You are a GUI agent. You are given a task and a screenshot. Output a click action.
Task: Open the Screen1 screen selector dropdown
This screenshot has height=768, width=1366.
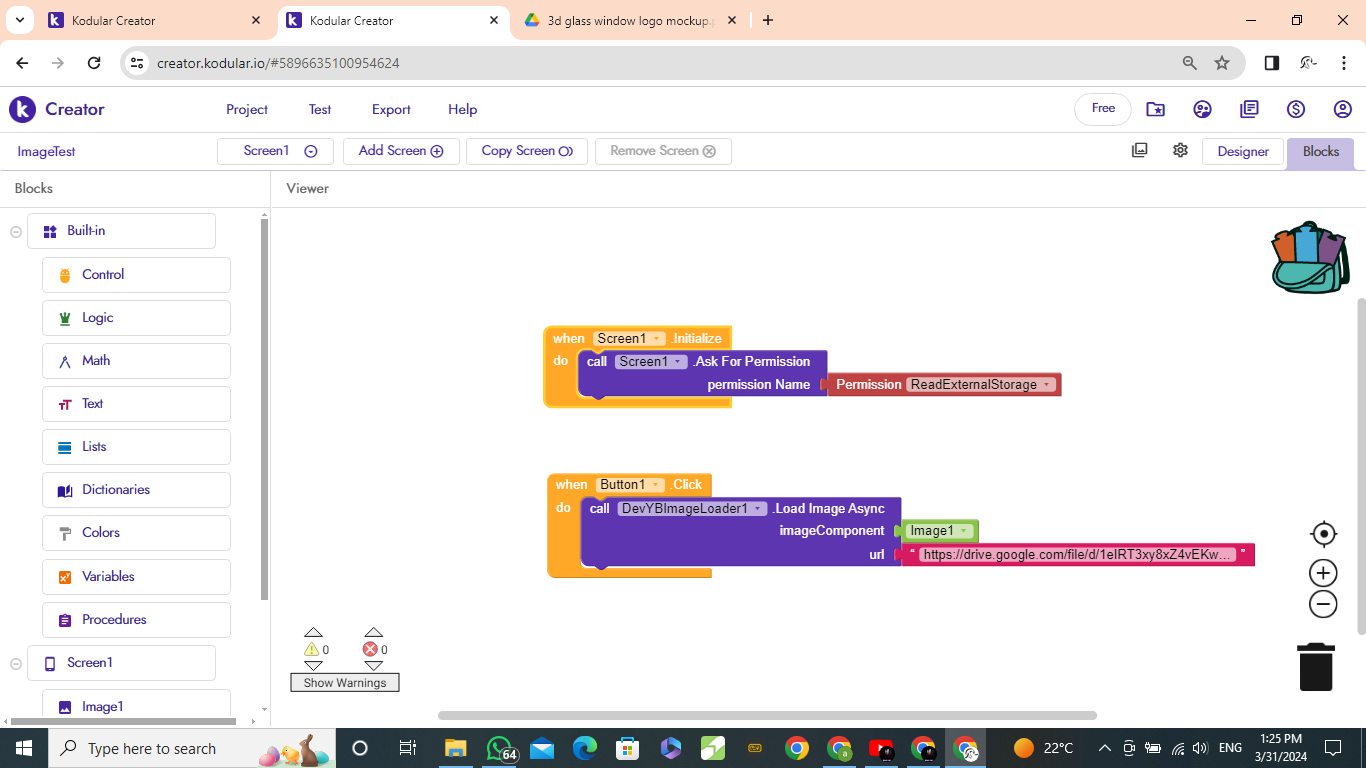click(275, 151)
